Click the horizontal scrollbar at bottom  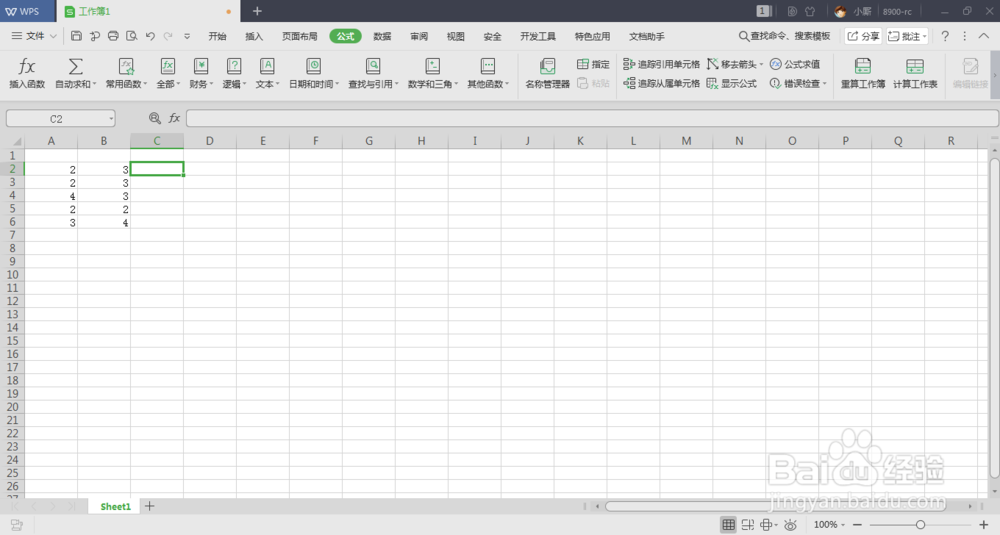[776, 506]
